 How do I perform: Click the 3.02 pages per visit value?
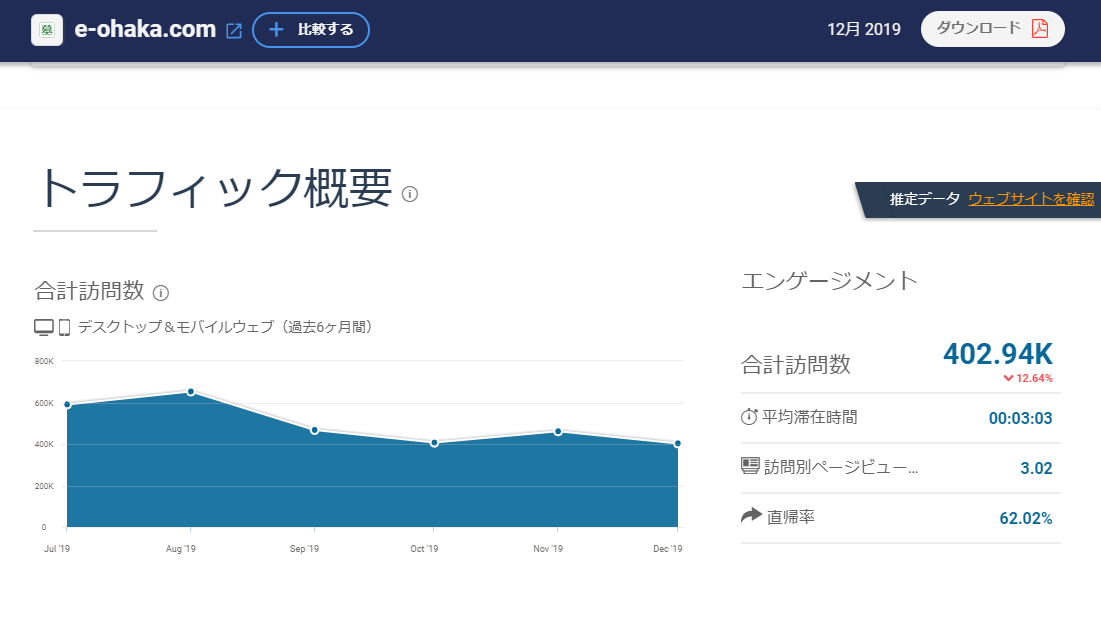tap(1036, 468)
